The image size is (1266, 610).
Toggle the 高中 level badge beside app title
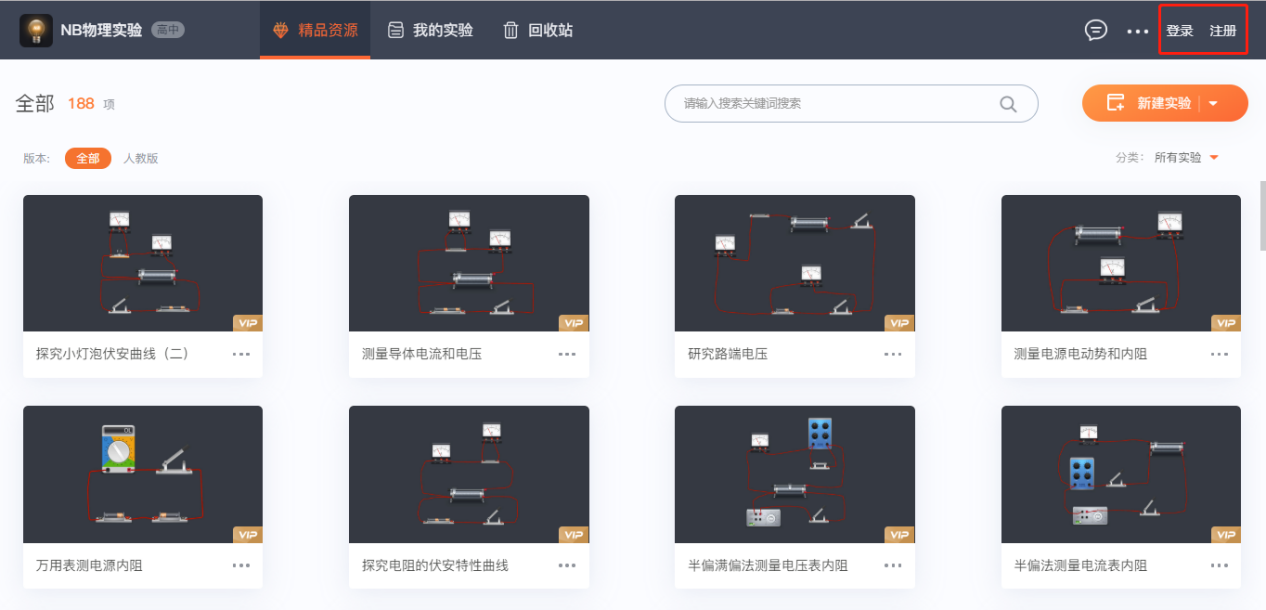(166, 30)
